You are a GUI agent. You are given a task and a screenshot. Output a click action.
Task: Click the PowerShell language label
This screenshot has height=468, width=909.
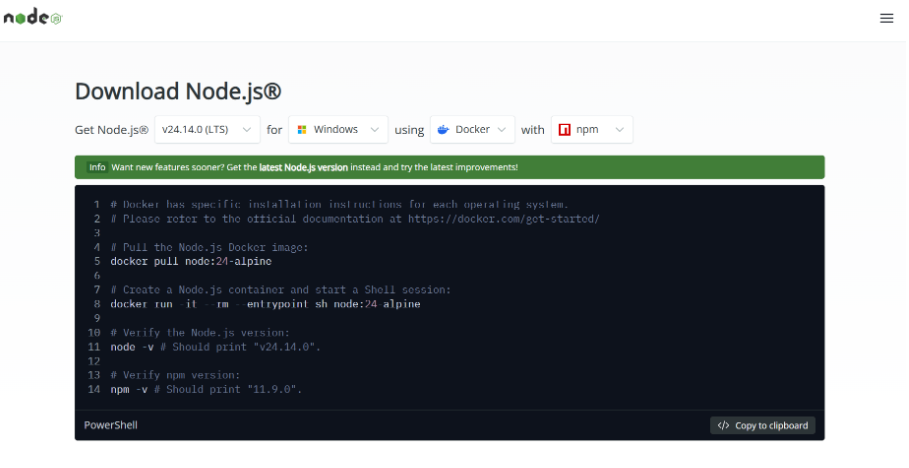click(x=111, y=425)
